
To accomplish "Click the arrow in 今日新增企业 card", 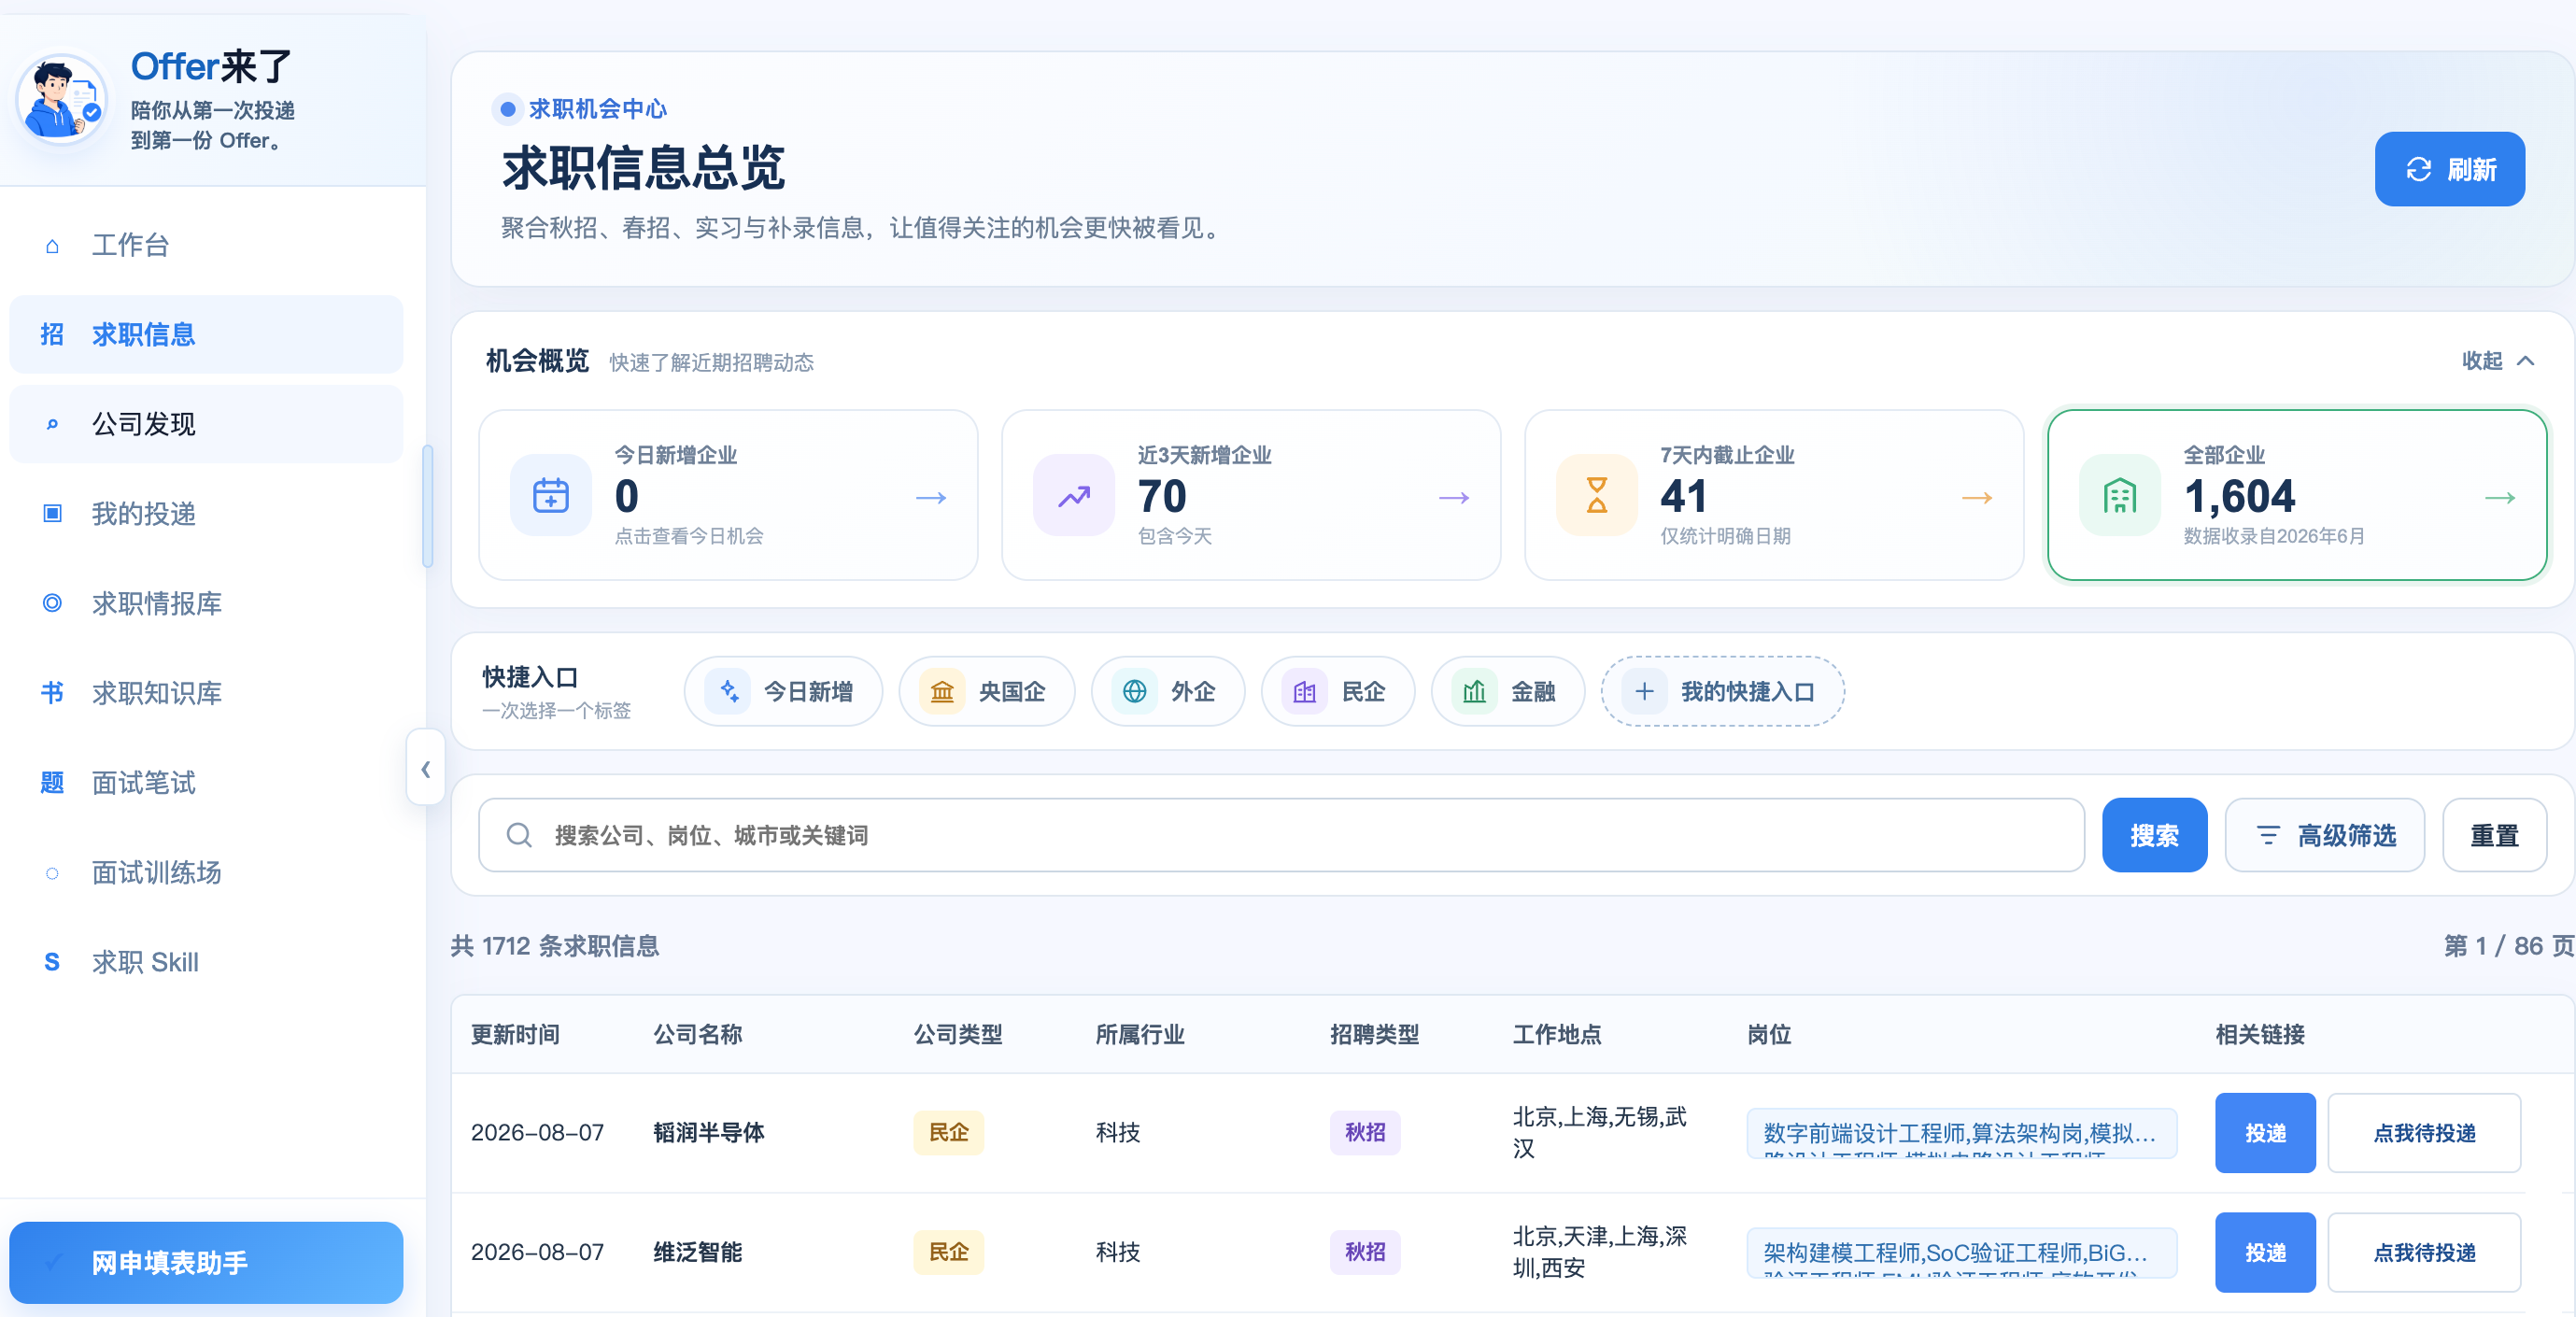I will click(931, 497).
